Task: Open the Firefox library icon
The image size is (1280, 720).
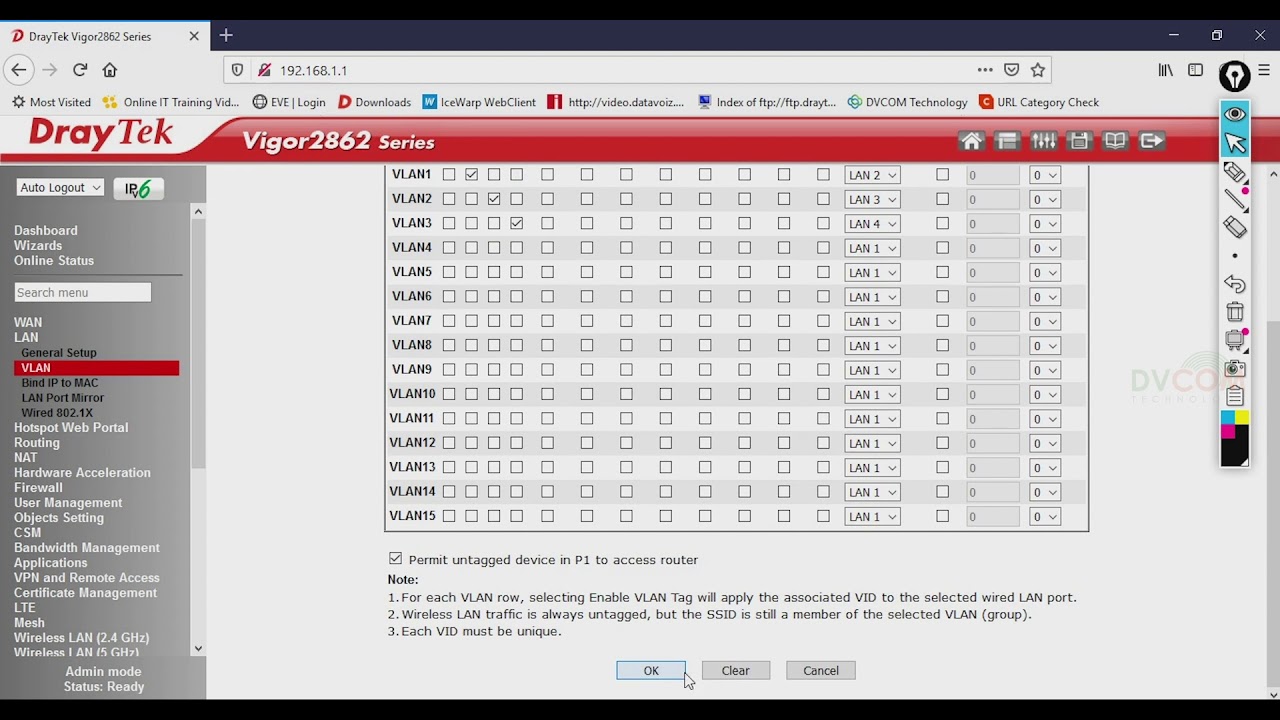Action: [1166, 70]
